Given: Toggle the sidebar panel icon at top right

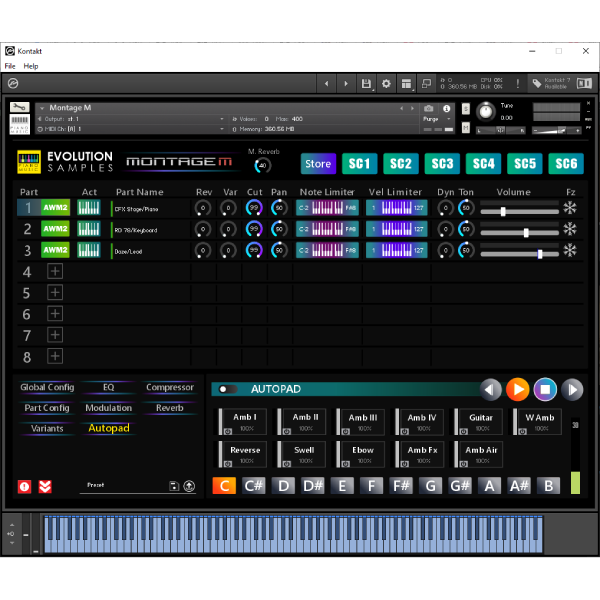Looking at the screenshot, I should pos(584,83).
